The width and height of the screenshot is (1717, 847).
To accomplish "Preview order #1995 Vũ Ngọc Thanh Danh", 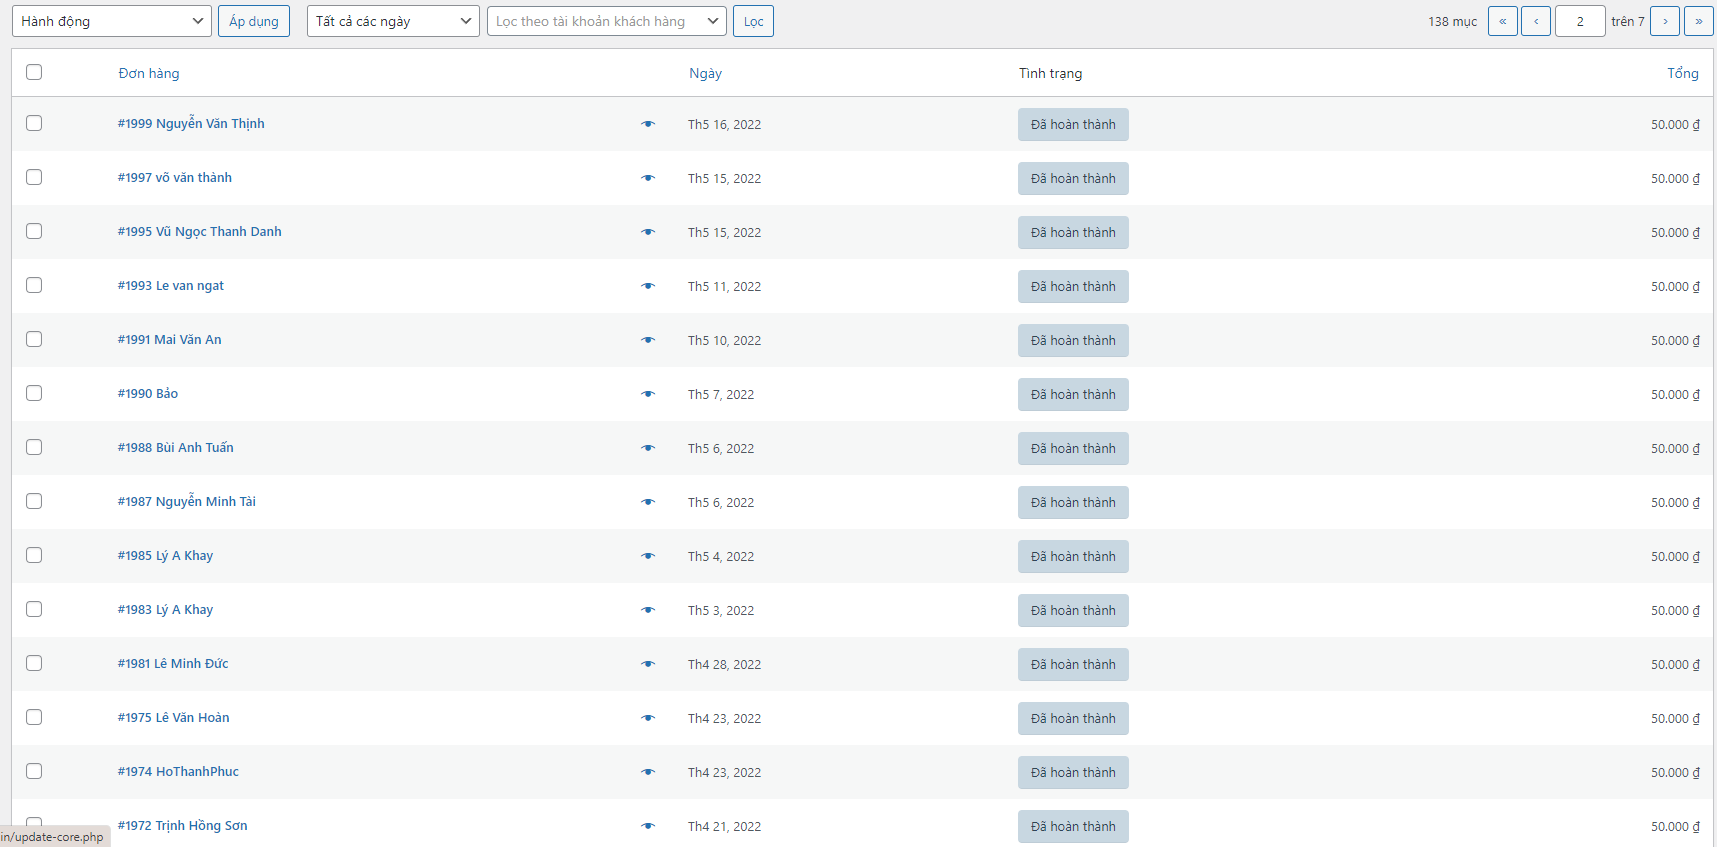I will [x=648, y=232].
